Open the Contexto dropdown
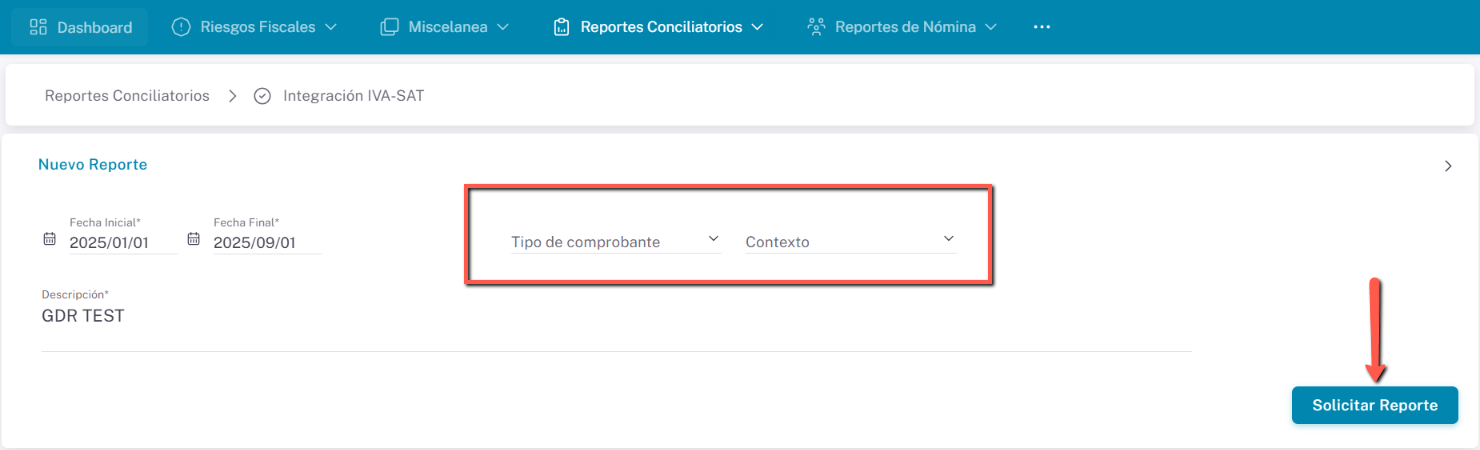Image resolution: width=1480 pixels, height=450 pixels. [x=850, y=241]
